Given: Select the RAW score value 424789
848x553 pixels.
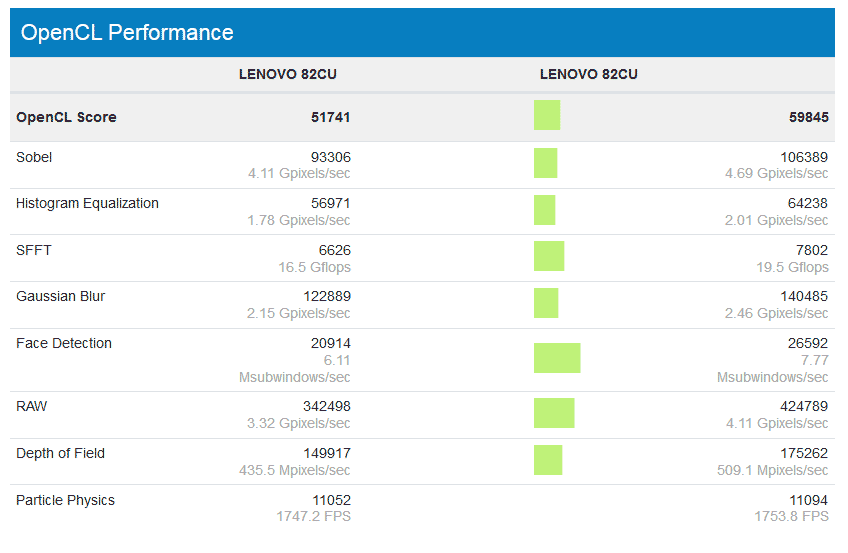Looking at the screenshot, I should pyautogui.click(x=804, y=406).
